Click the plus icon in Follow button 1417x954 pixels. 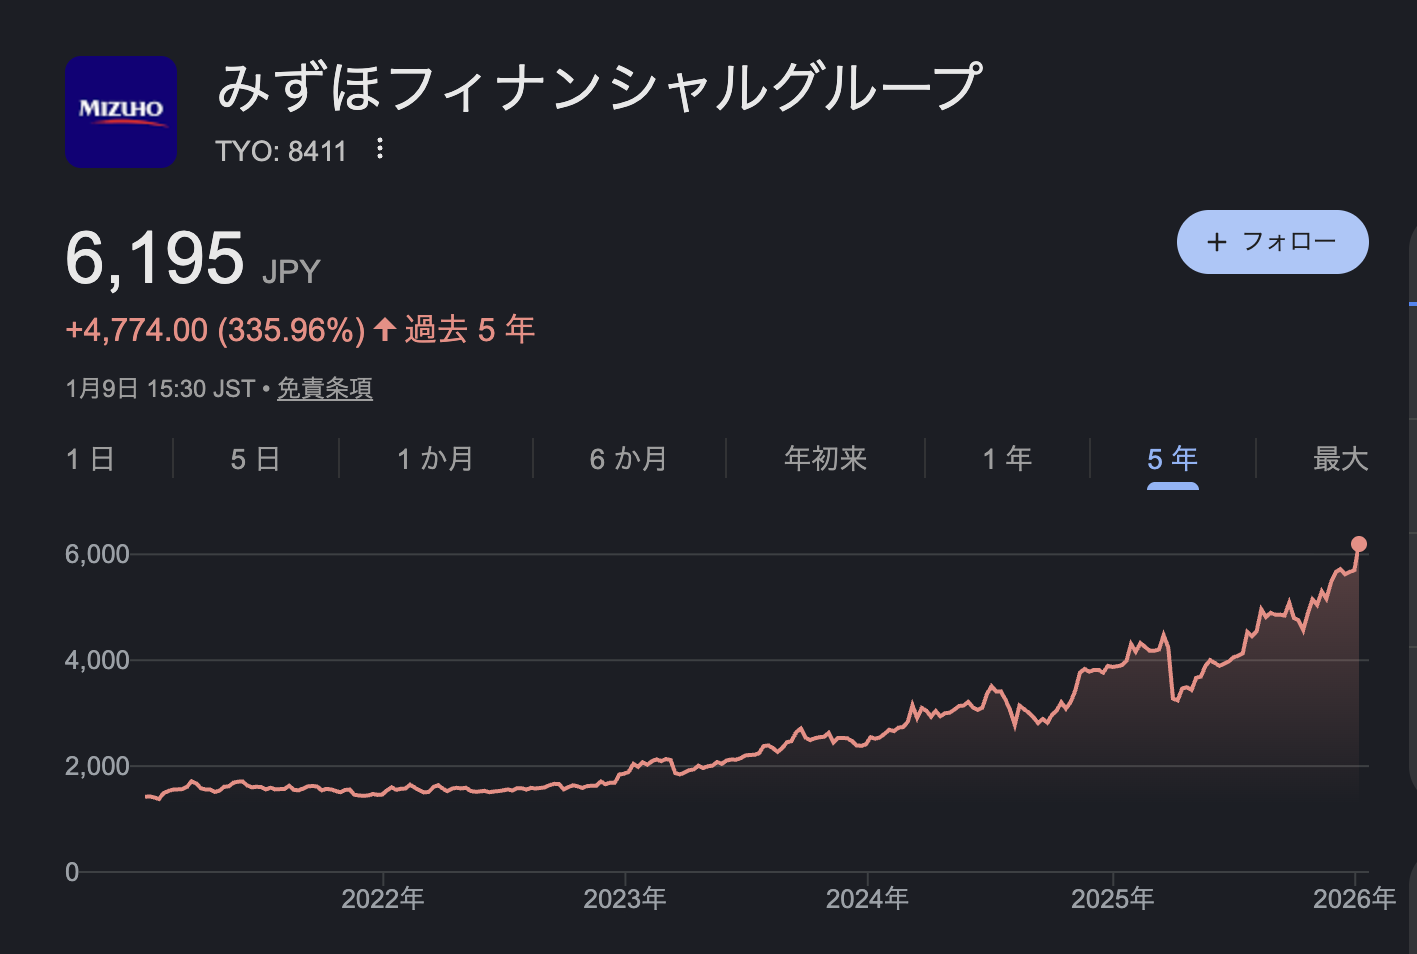tap(1217, 242)
